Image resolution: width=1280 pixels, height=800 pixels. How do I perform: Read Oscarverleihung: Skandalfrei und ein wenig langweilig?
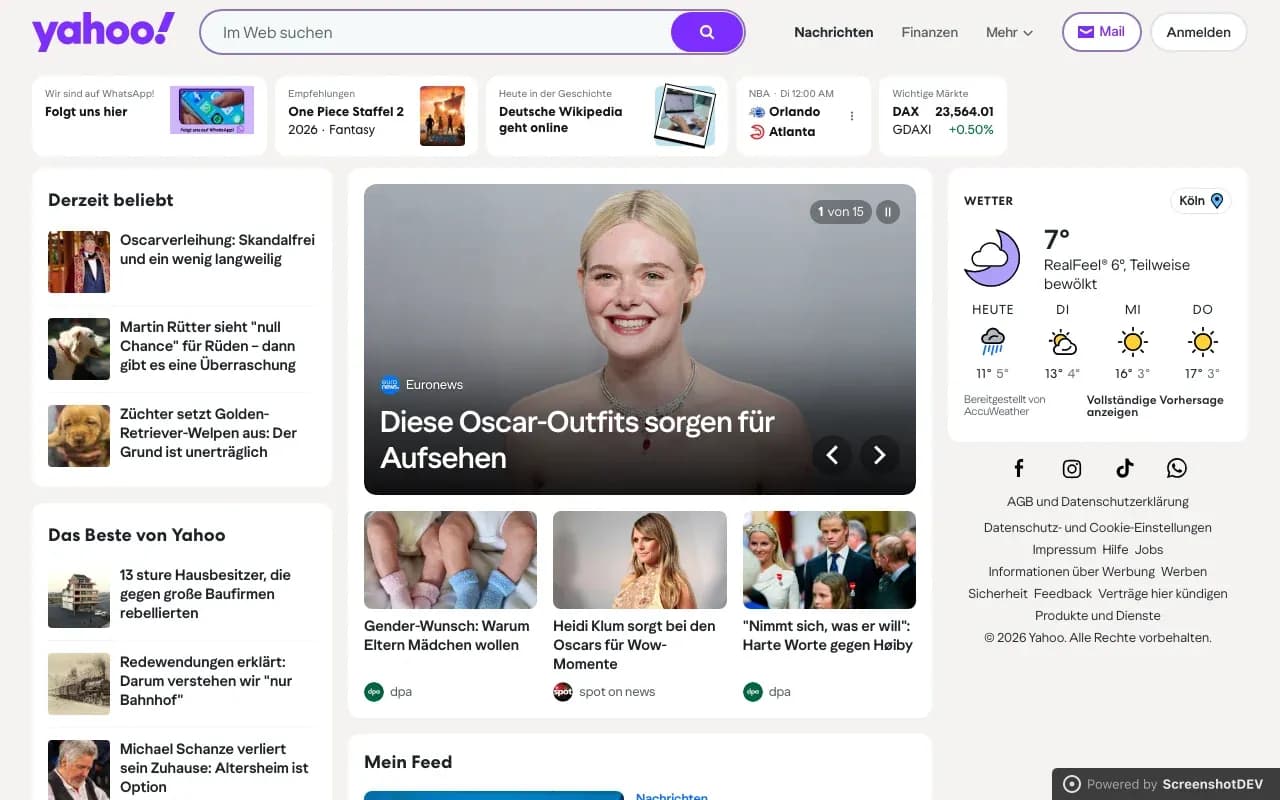point(217,250)
